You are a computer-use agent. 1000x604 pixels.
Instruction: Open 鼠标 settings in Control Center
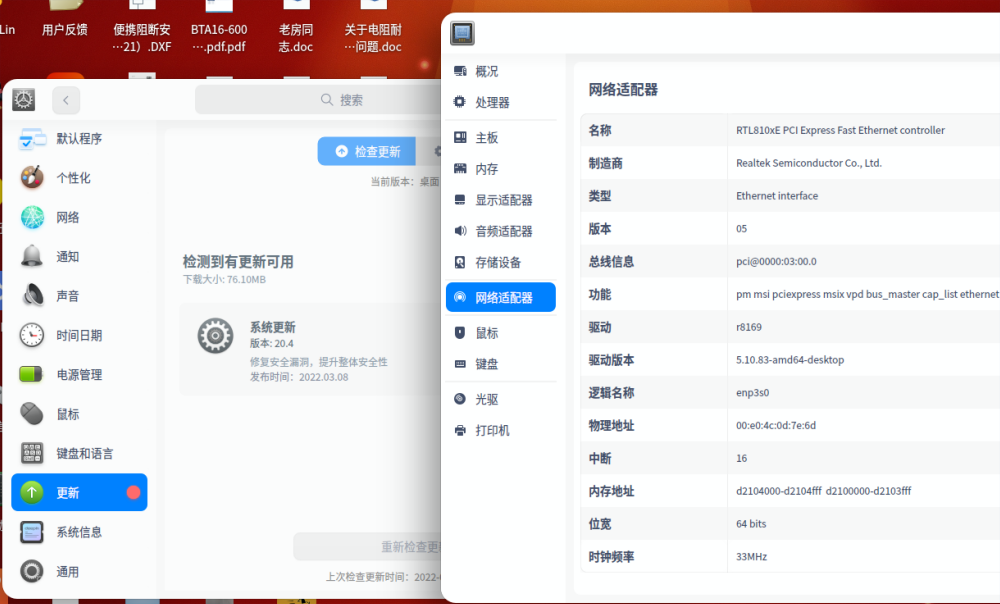79,414
